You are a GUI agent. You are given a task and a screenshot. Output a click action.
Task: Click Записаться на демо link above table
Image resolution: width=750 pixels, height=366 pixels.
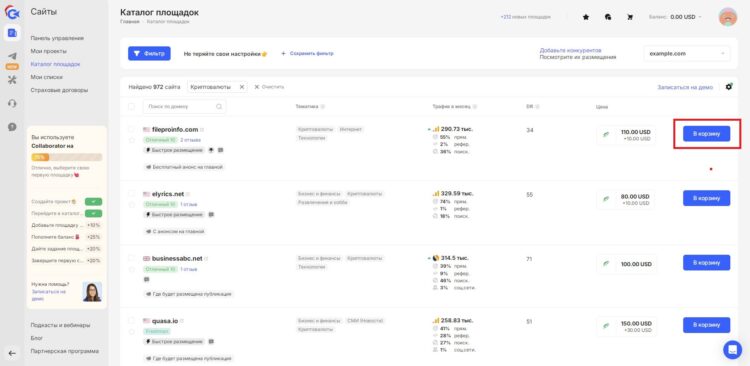685,87
